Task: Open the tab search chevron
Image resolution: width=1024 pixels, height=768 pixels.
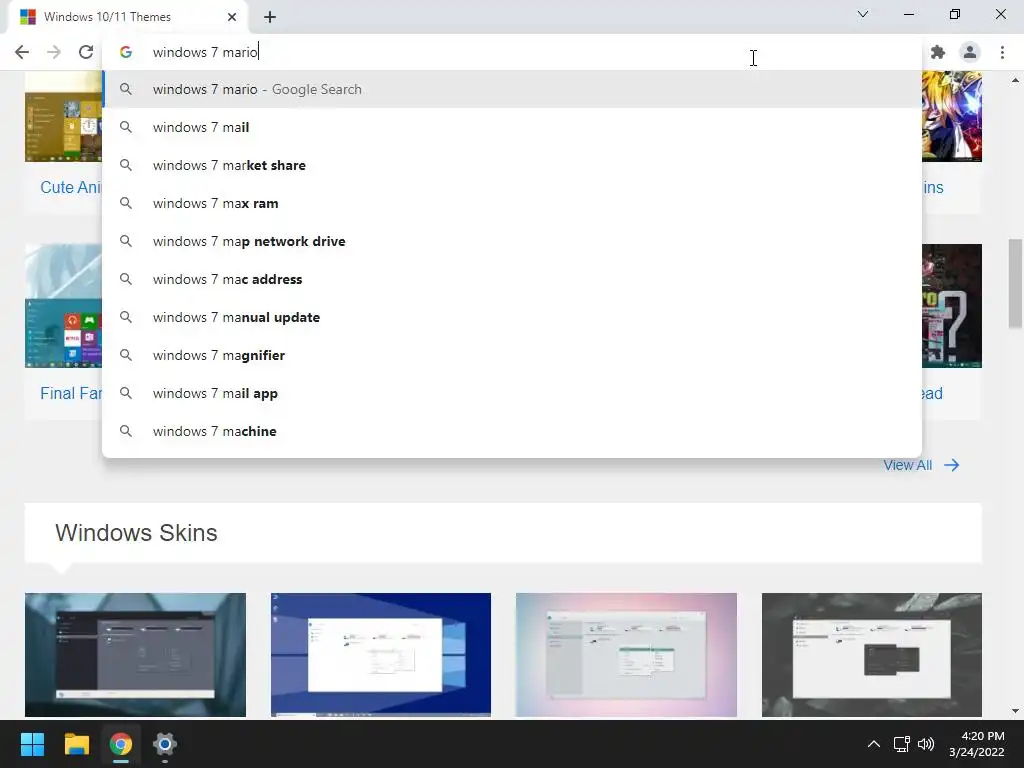Action: point(863,14)
